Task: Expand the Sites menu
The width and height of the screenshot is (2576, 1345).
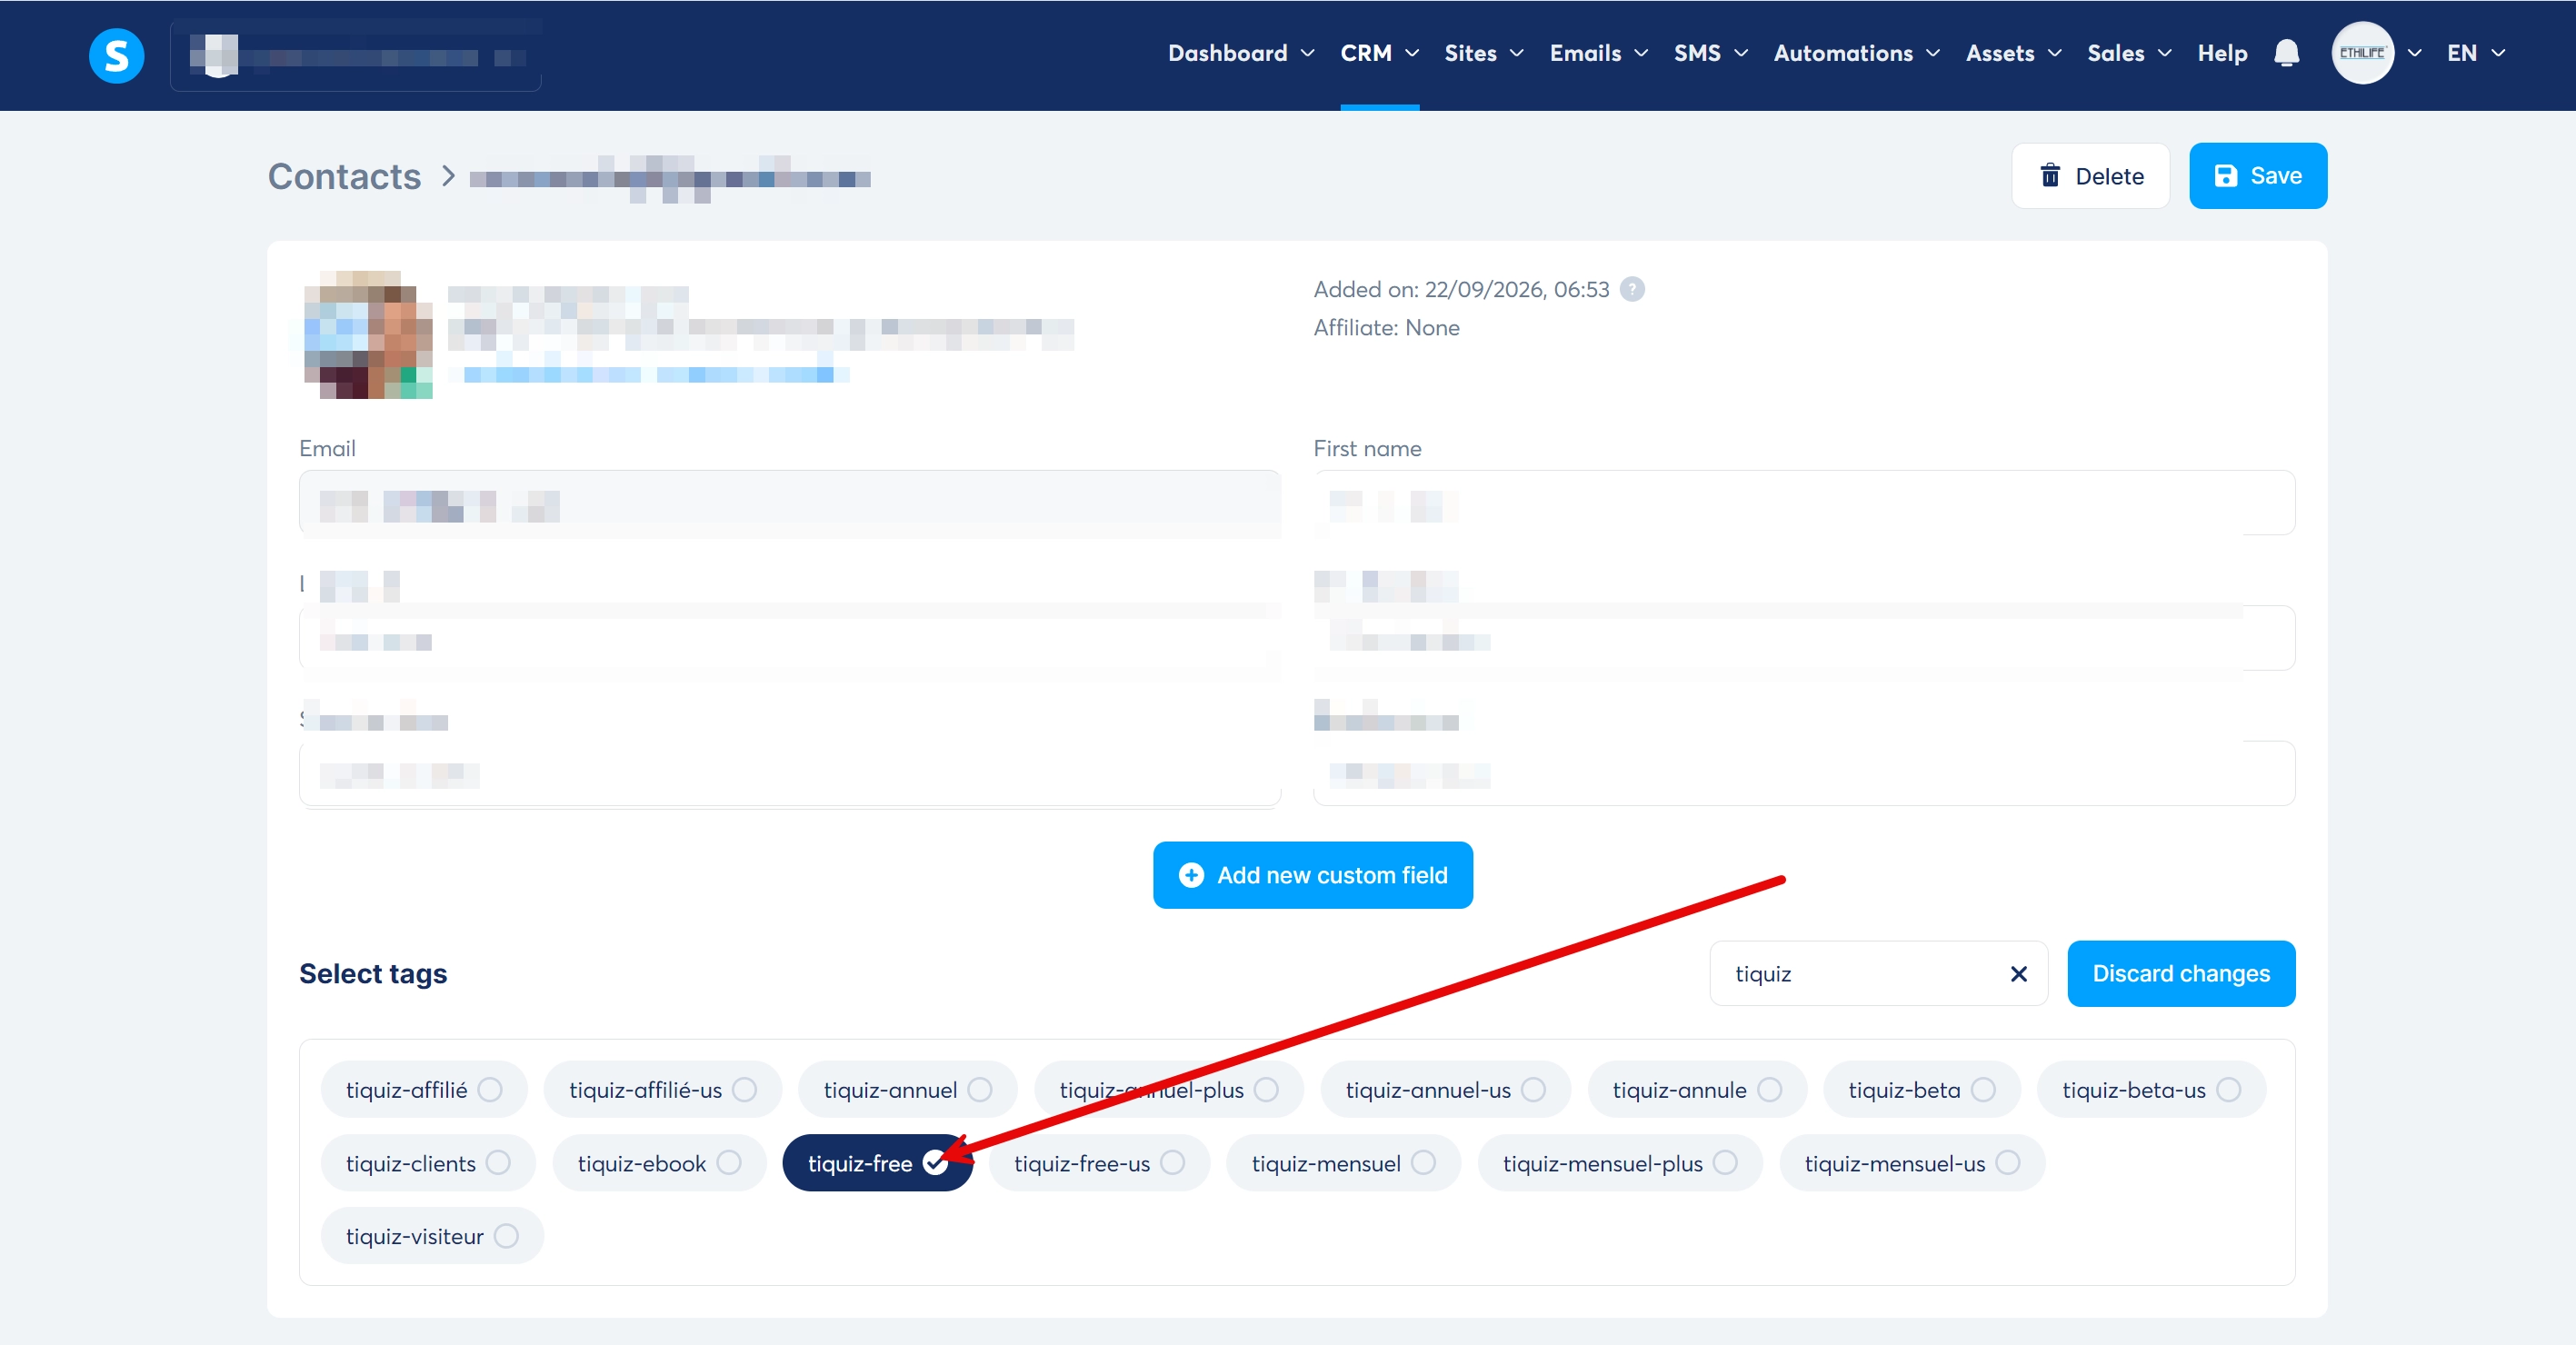Action: 1484,53
